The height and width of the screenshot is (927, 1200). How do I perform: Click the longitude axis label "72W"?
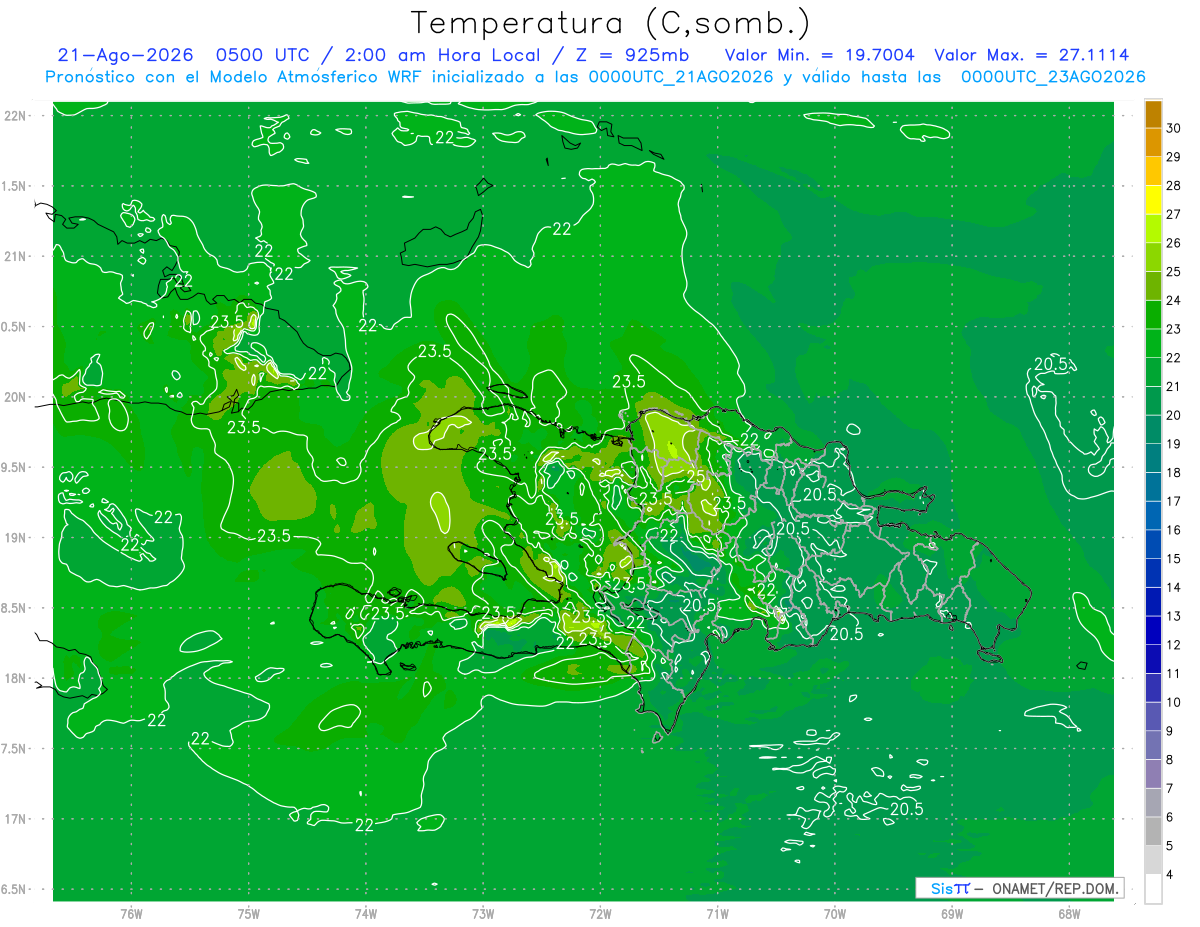600,913
